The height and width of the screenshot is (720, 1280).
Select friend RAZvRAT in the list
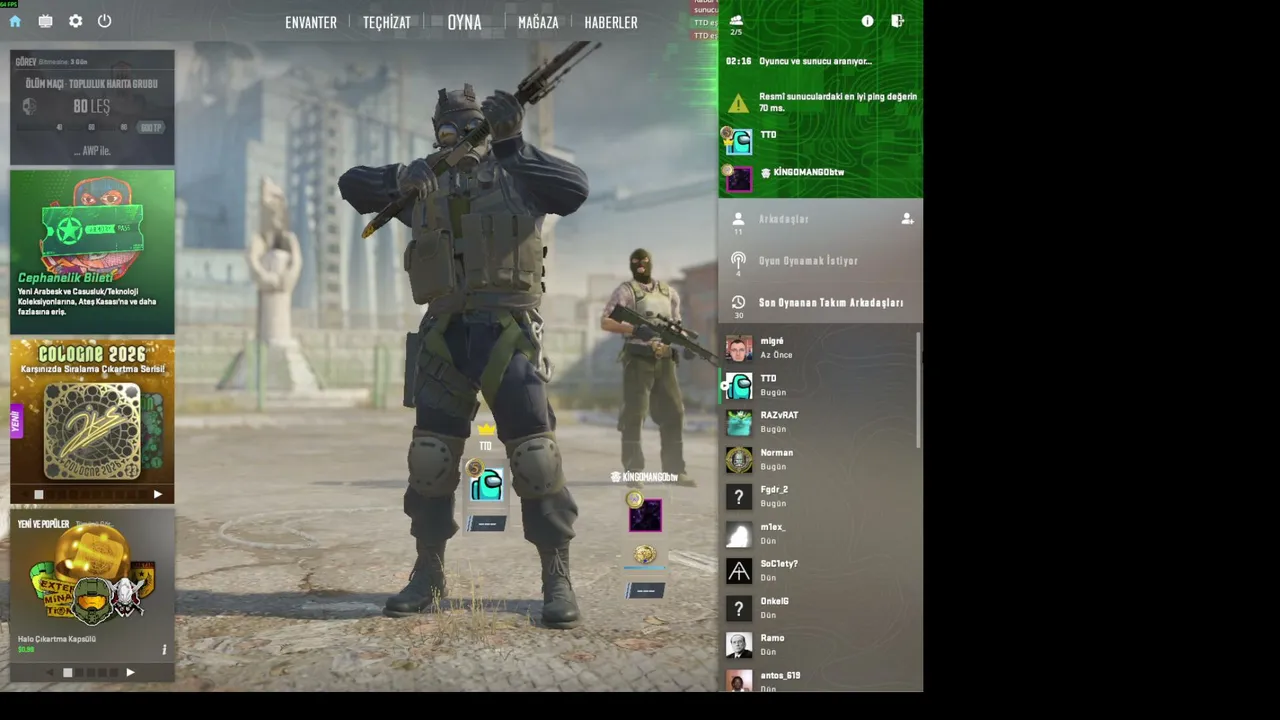coord(820,422)
